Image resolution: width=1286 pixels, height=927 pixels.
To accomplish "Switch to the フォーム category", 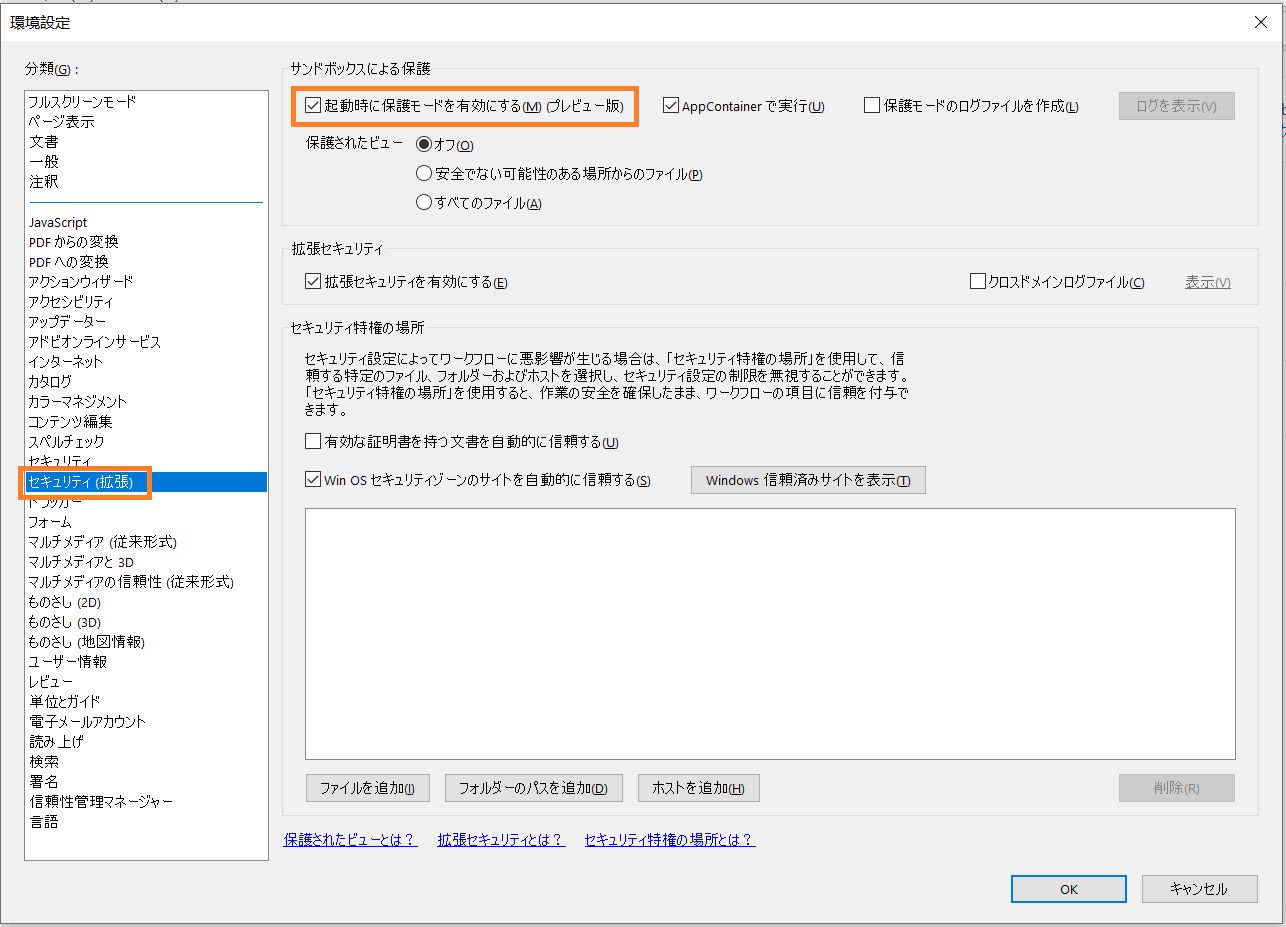I will tap(49, 522).
